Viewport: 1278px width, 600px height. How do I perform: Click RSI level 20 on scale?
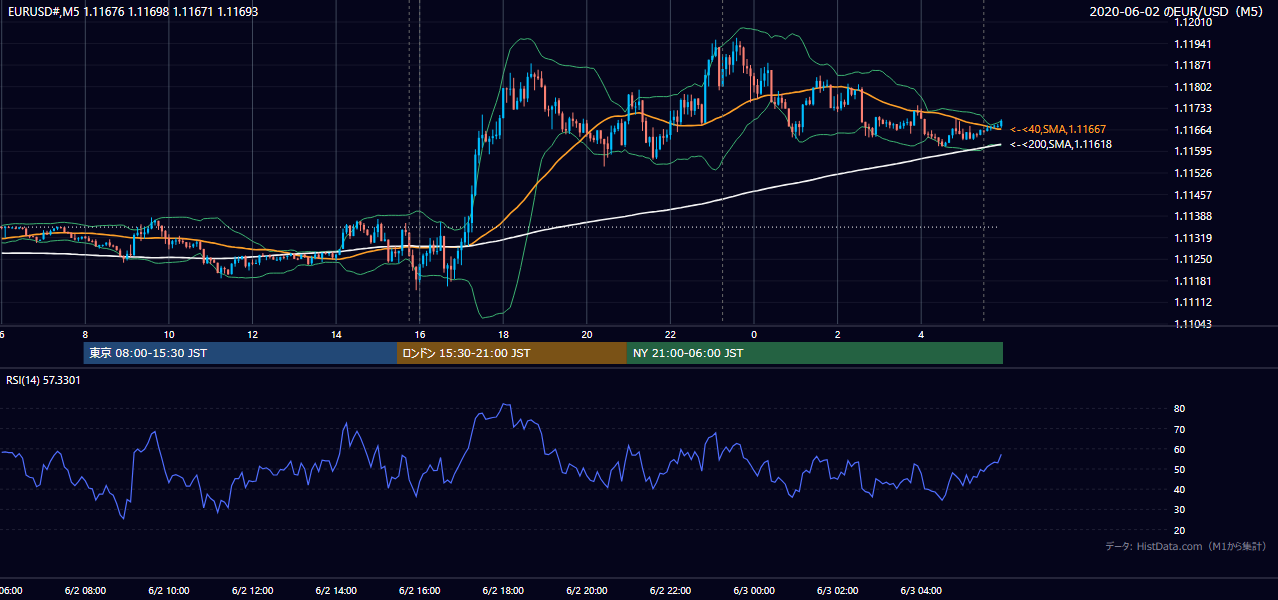point(1179,530)
